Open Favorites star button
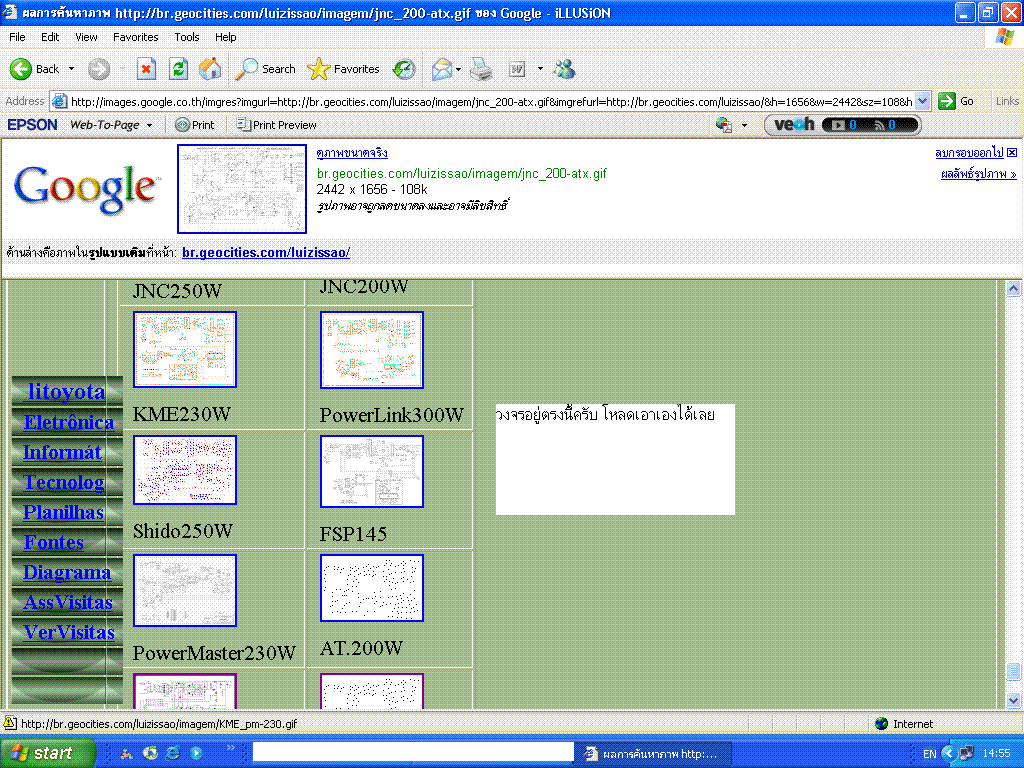 tap(343, 69)
